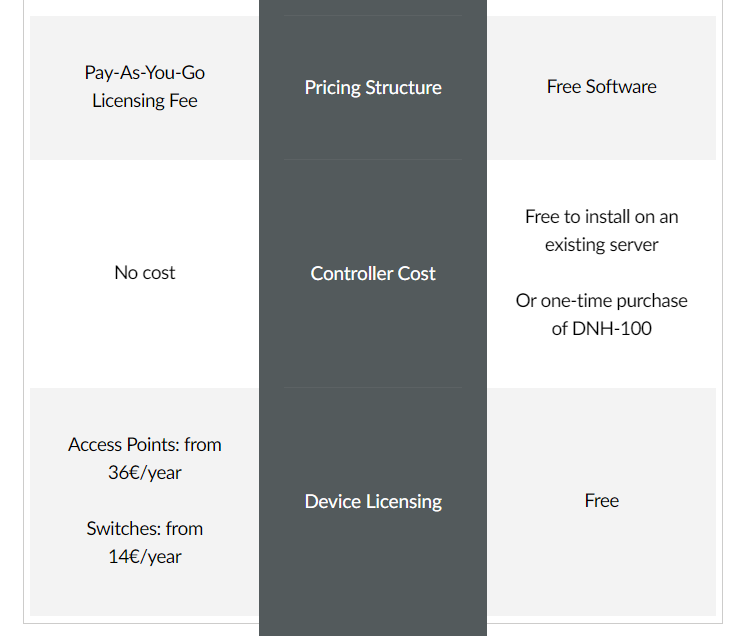Image resolution: width=744 pixels, height=636 pixels.
Task: Click the word Licensing Fee
Action: coord(145,101)
